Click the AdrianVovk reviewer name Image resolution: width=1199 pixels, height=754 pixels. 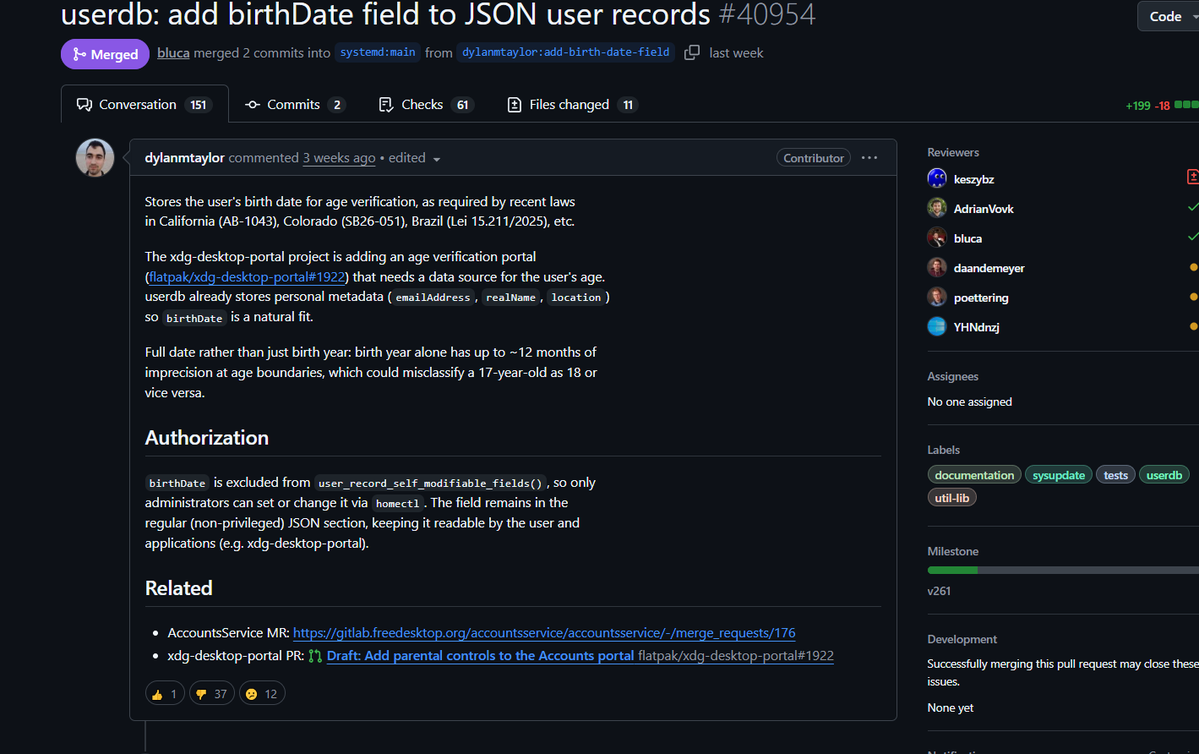click(983, 209)
